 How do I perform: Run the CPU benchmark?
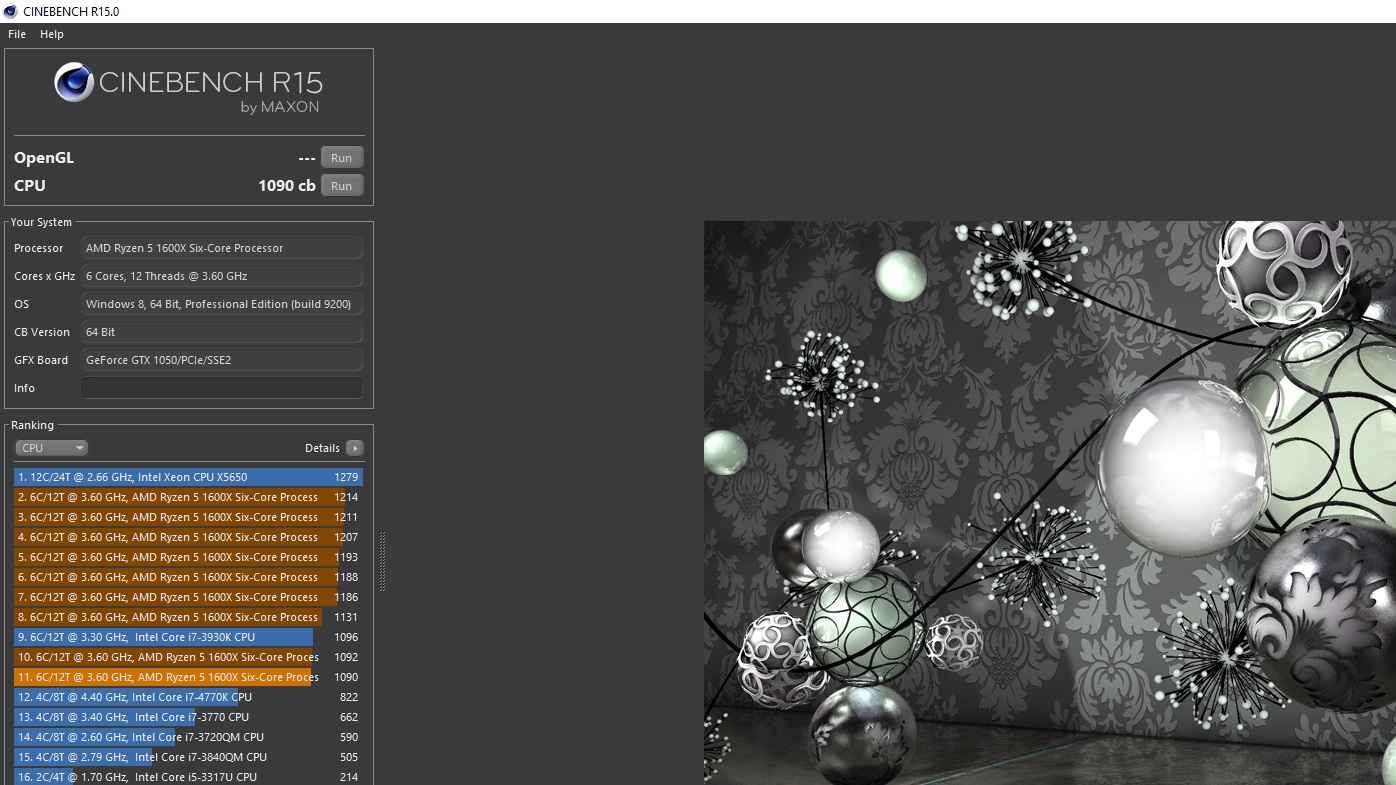point(342,186)
